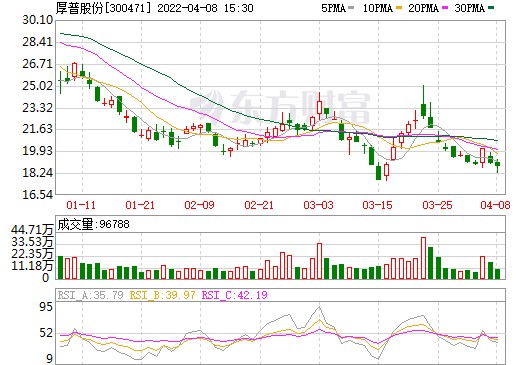This screenshot has width=520, height=365.
Task: Click price axis label 28.41
Action: pyautogui.click(x=38, y=42)
